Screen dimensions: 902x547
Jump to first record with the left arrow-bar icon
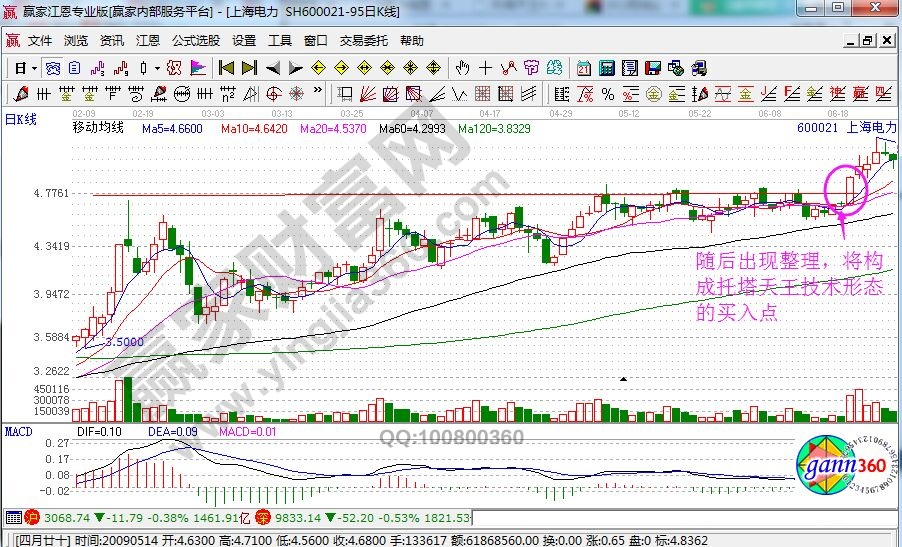coord(226,68)
